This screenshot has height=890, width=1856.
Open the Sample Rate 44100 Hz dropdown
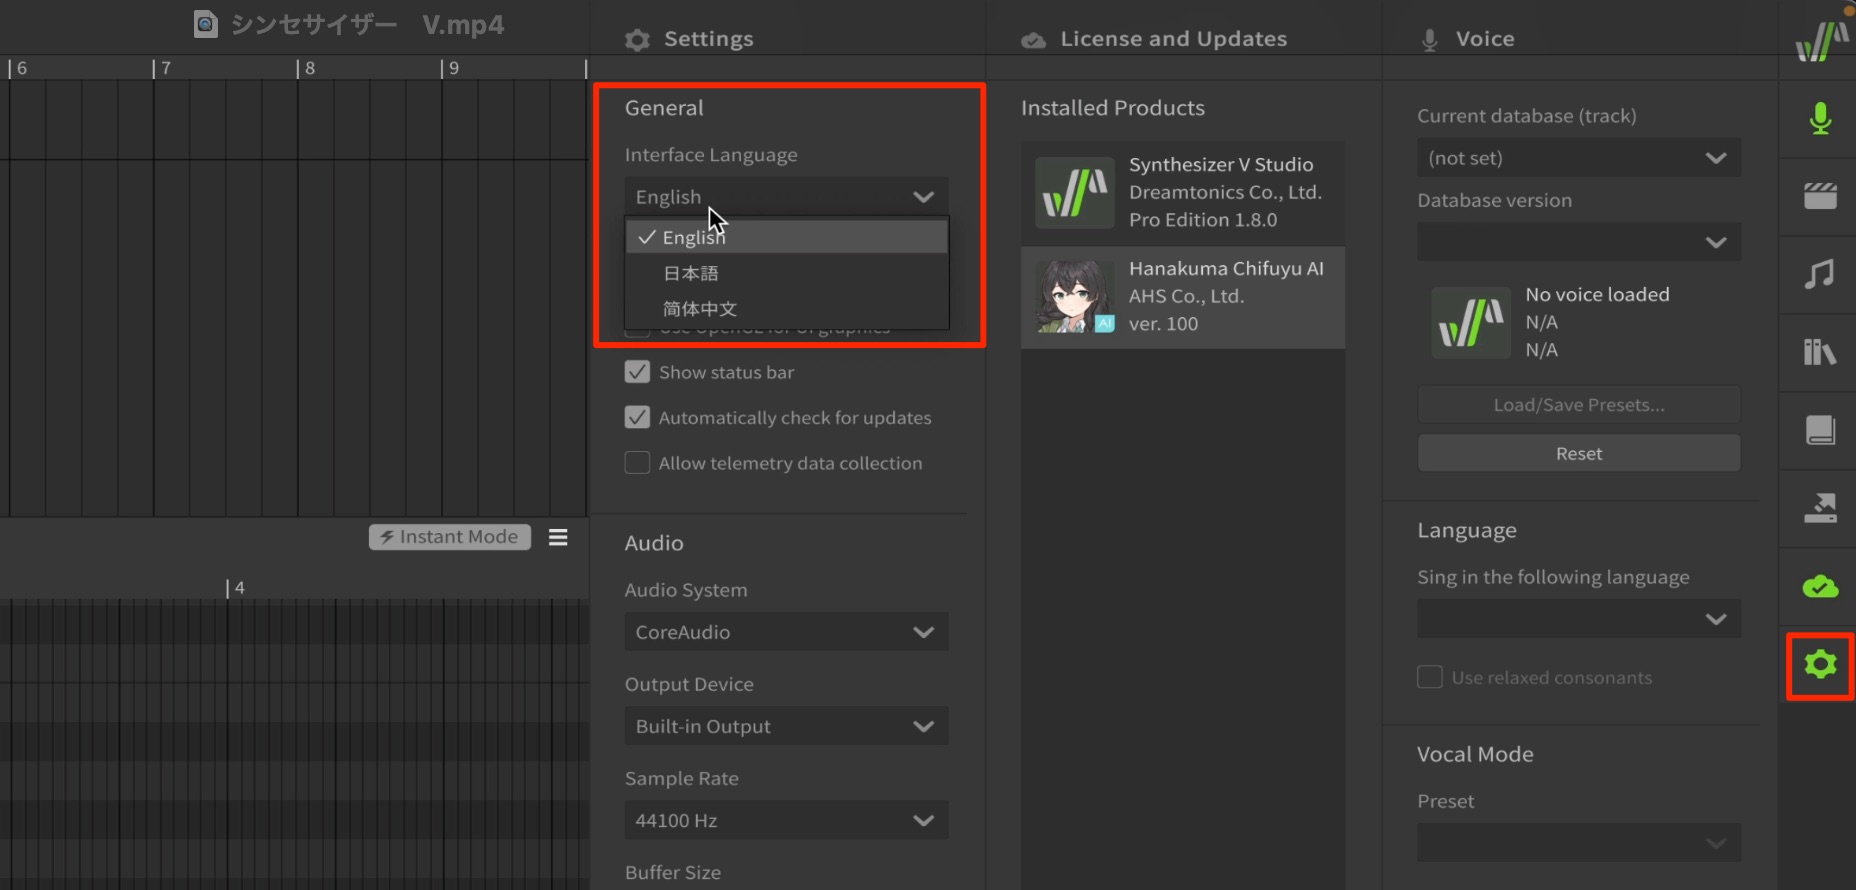coord(786,820)
